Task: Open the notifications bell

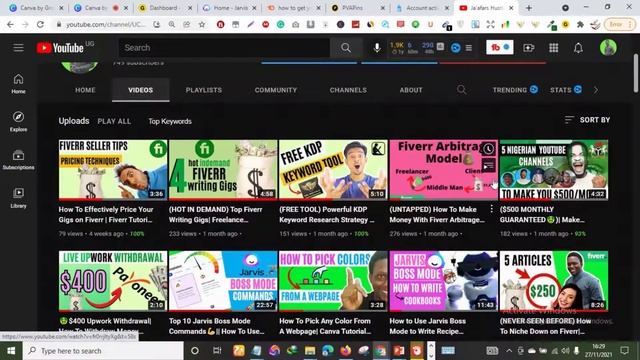Action: tap(578, 48)
